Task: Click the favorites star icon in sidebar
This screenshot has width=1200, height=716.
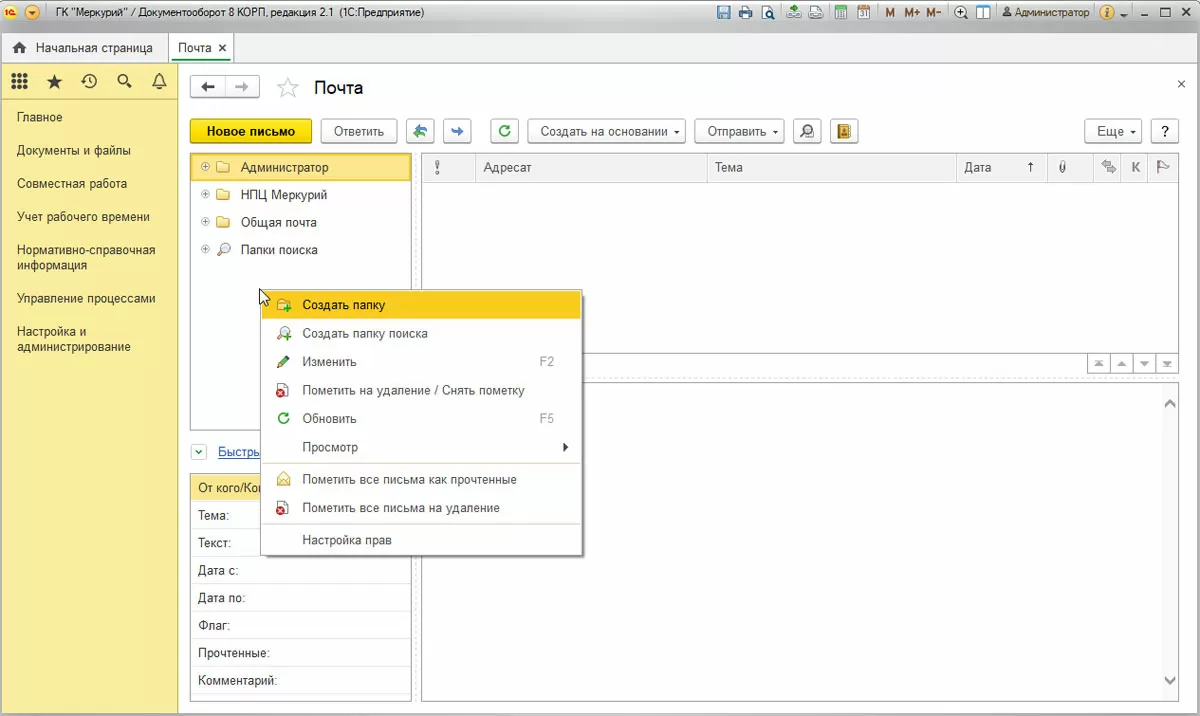Action: tap(54, 82)
